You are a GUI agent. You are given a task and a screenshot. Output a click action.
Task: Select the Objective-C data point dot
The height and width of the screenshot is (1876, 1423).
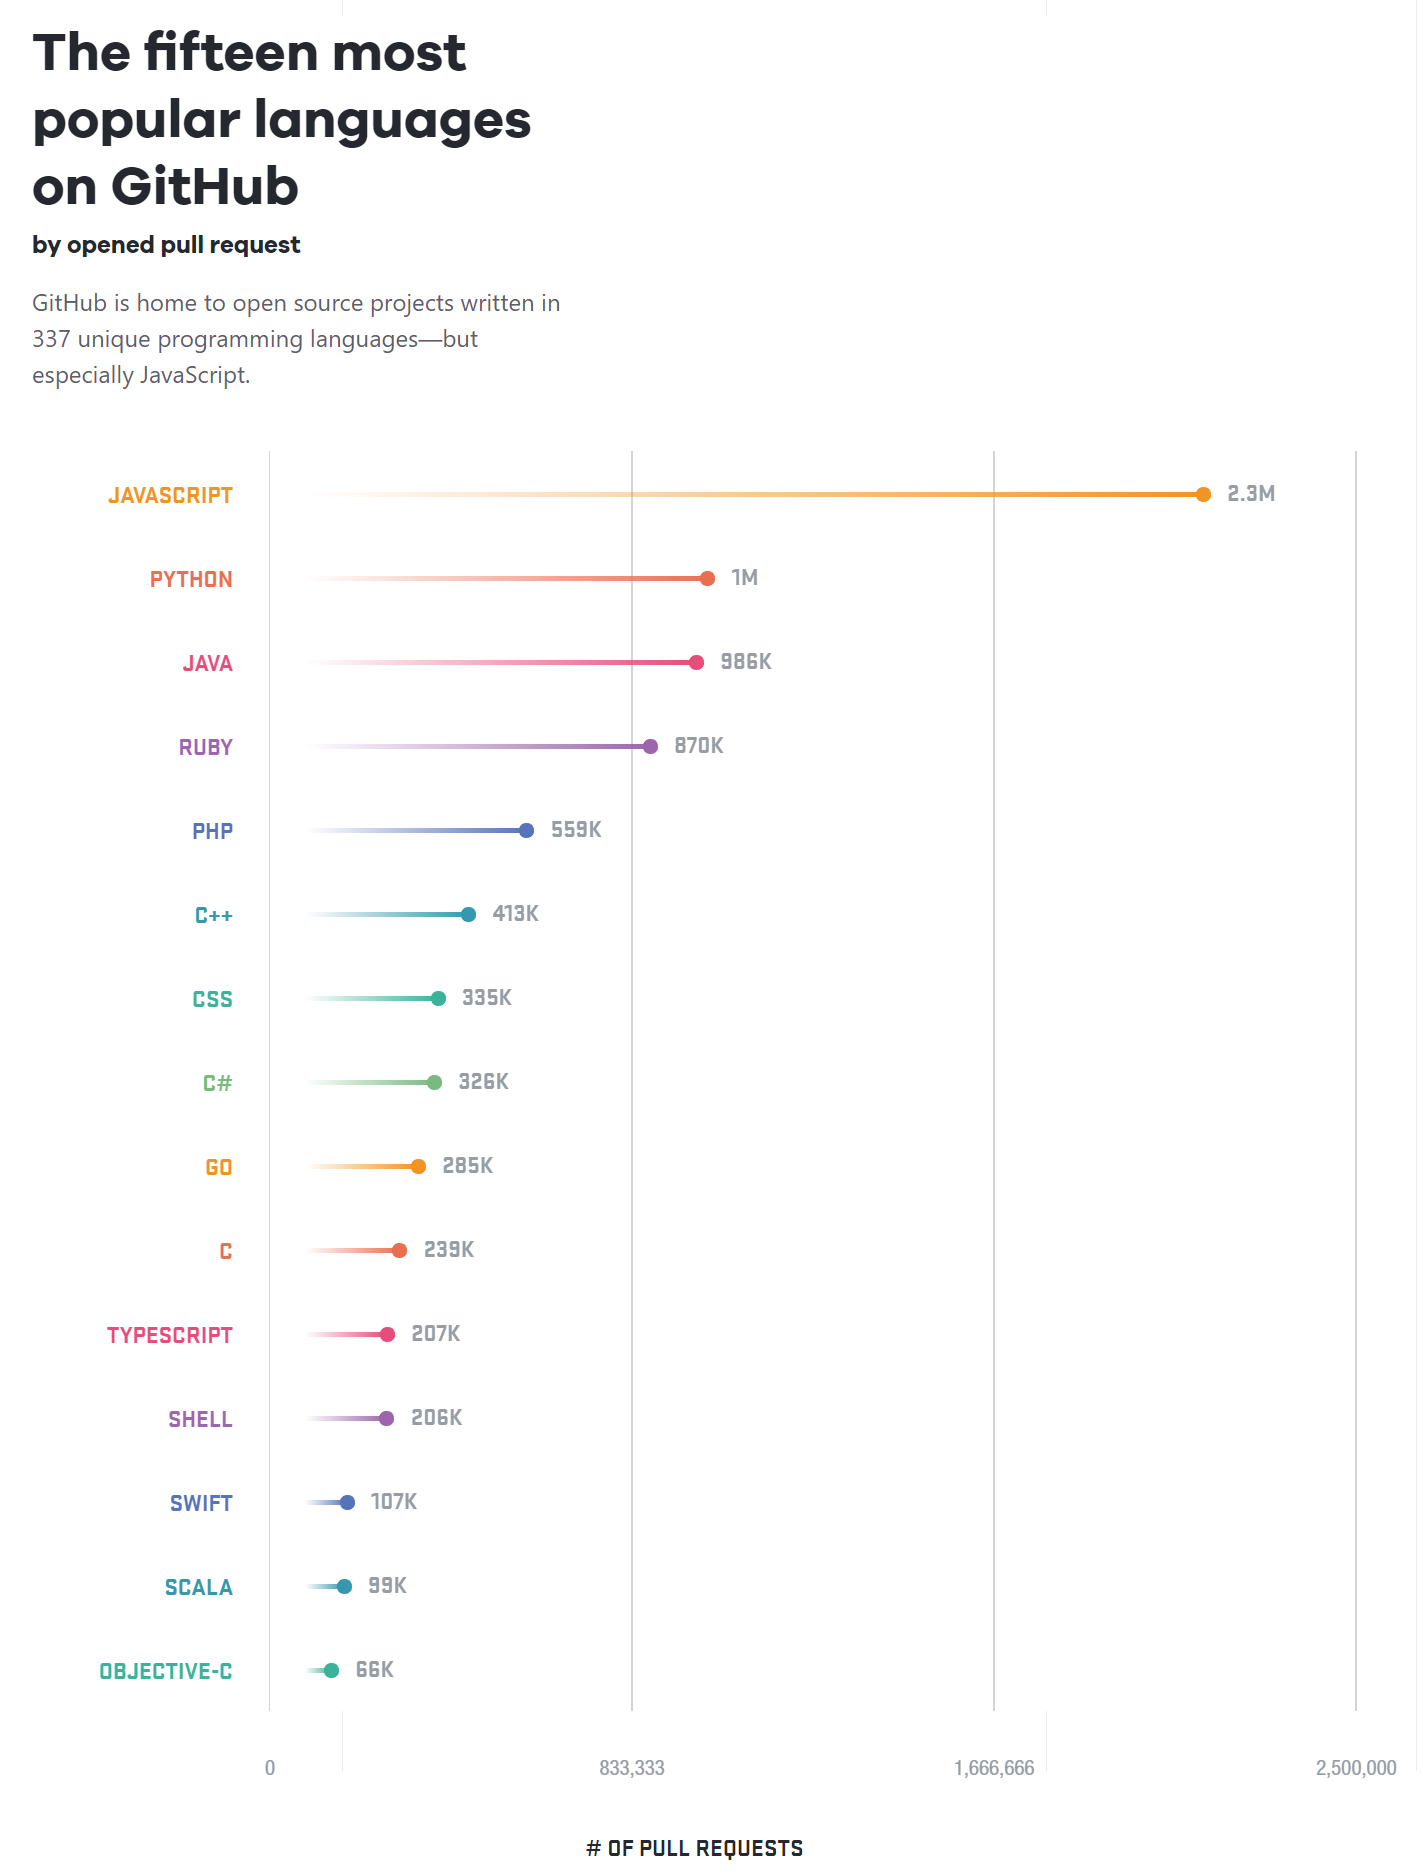pyautogui.click(x=331, y=1670)
